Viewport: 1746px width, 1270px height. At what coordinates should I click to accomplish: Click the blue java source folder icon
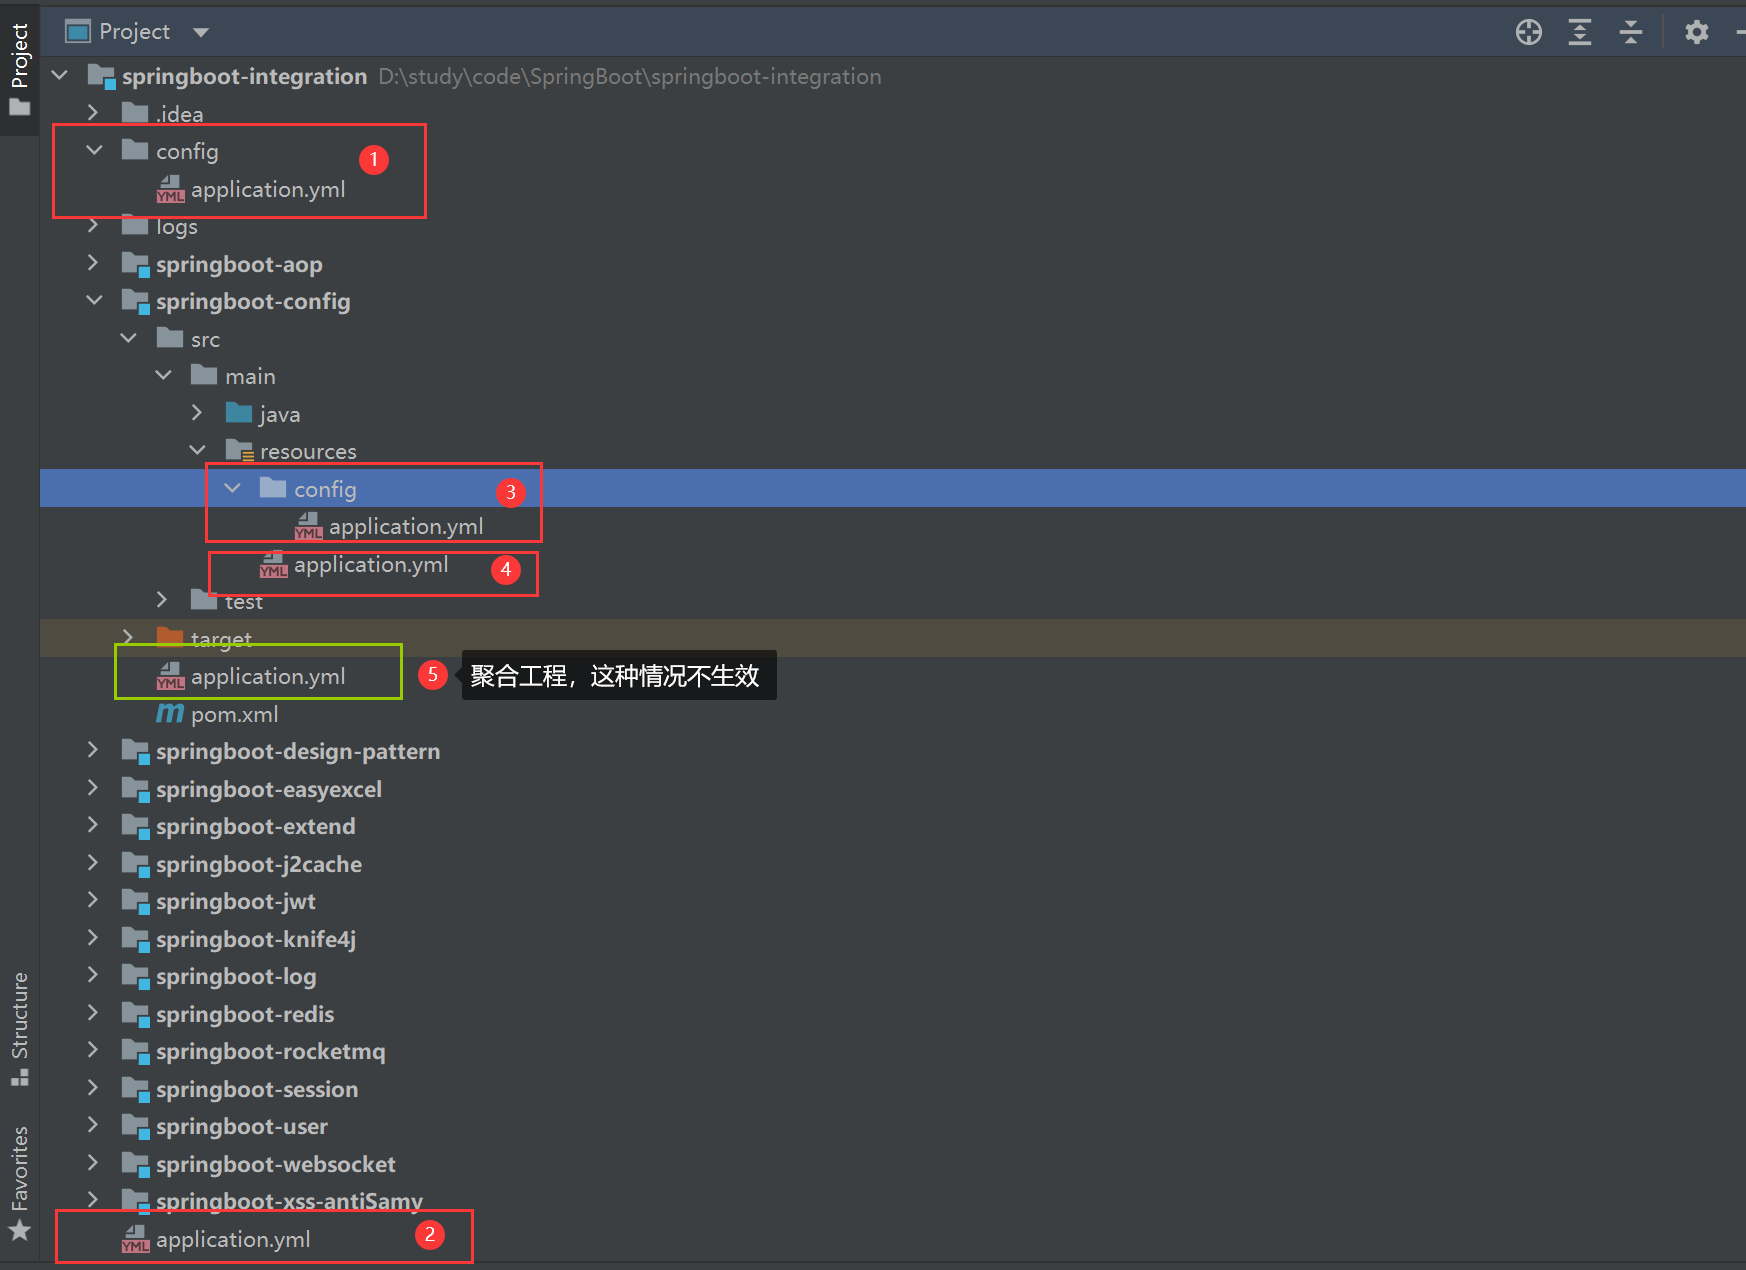(x=239, y=412)
